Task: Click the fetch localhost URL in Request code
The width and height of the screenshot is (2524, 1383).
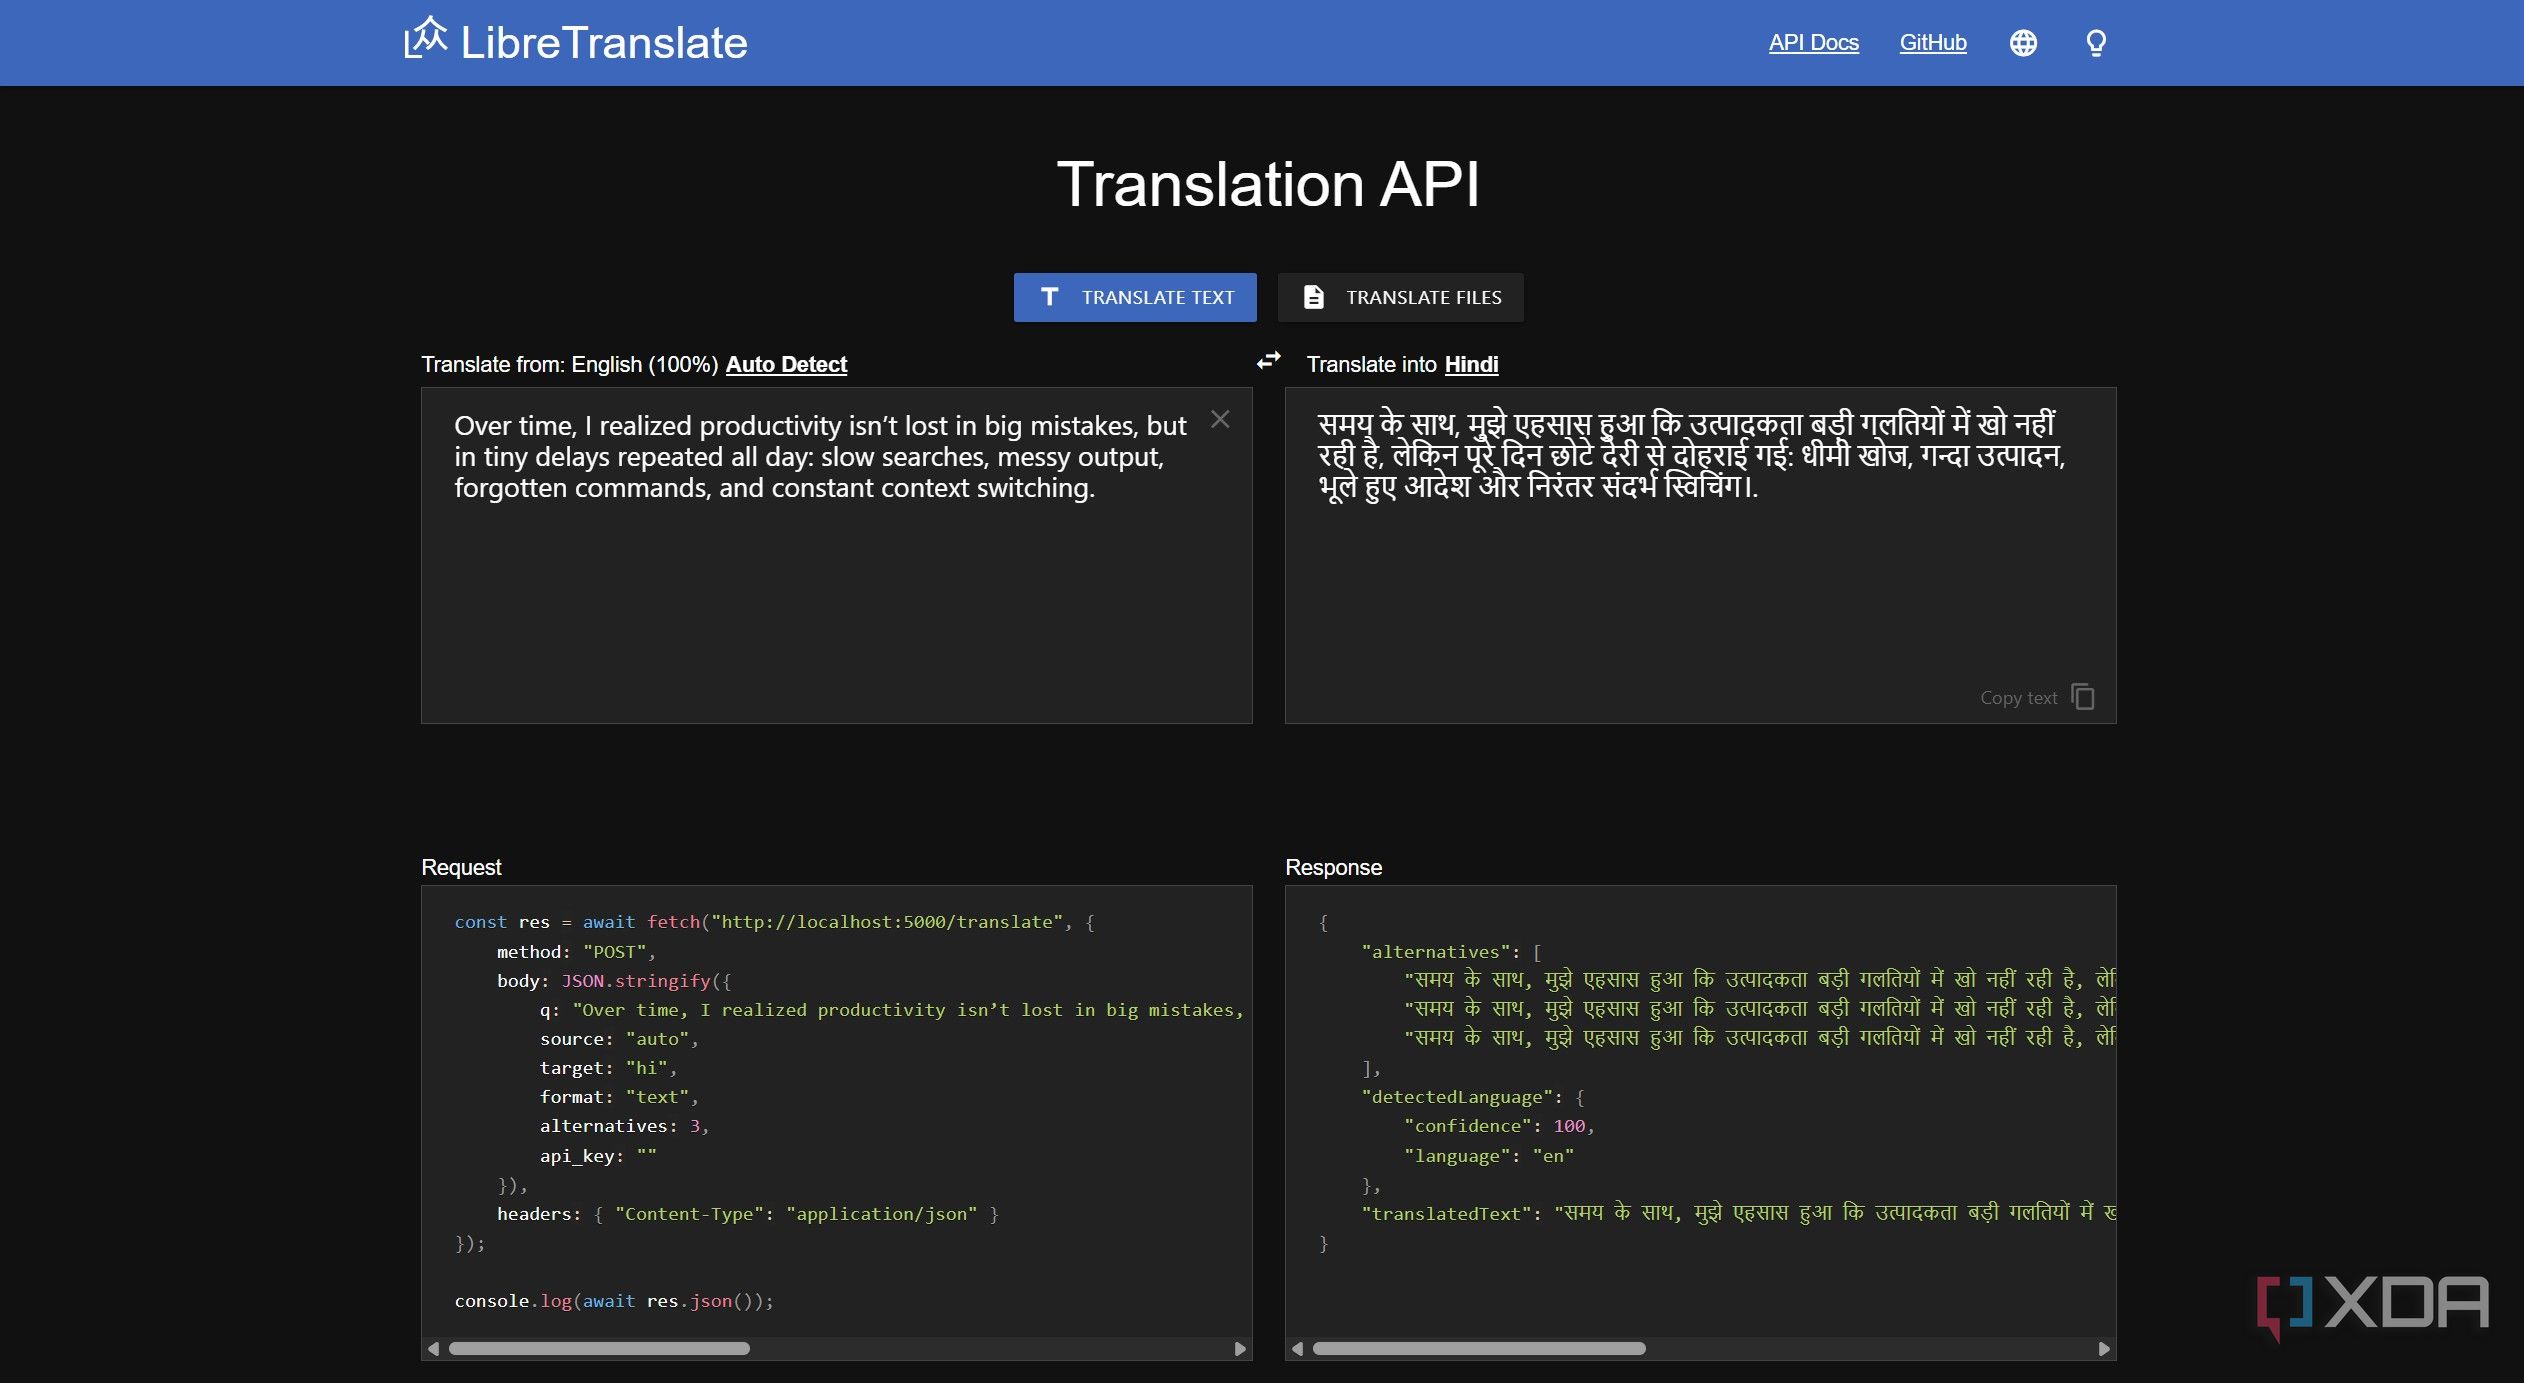Action: 886,922
